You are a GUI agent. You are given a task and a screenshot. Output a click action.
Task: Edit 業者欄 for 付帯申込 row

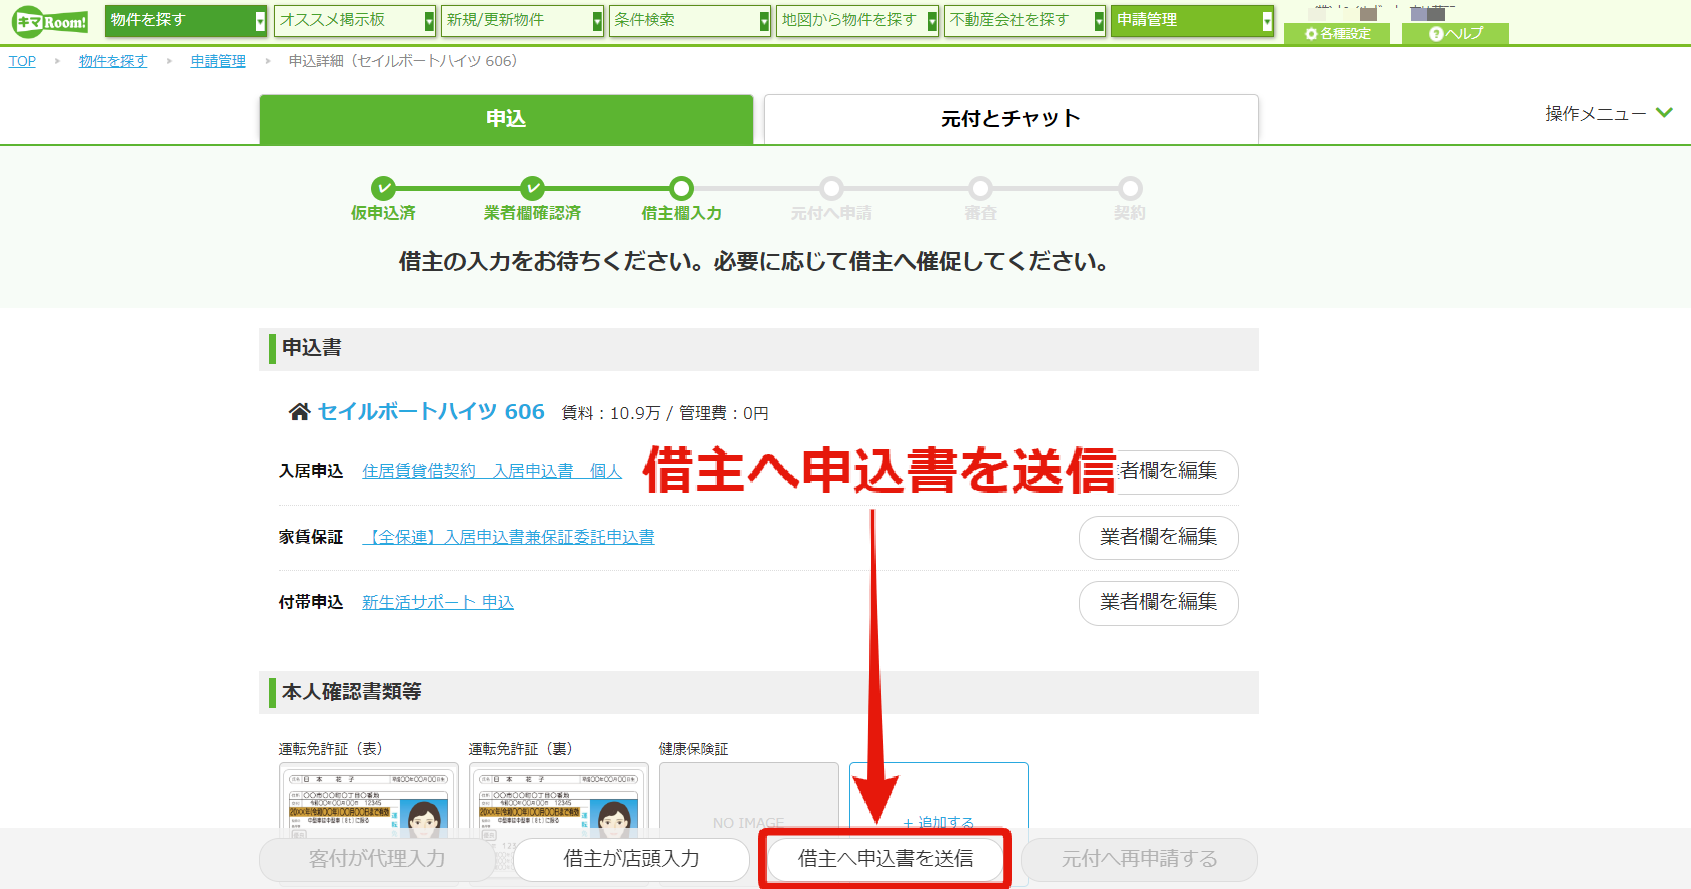click(x=1158, y=602)
